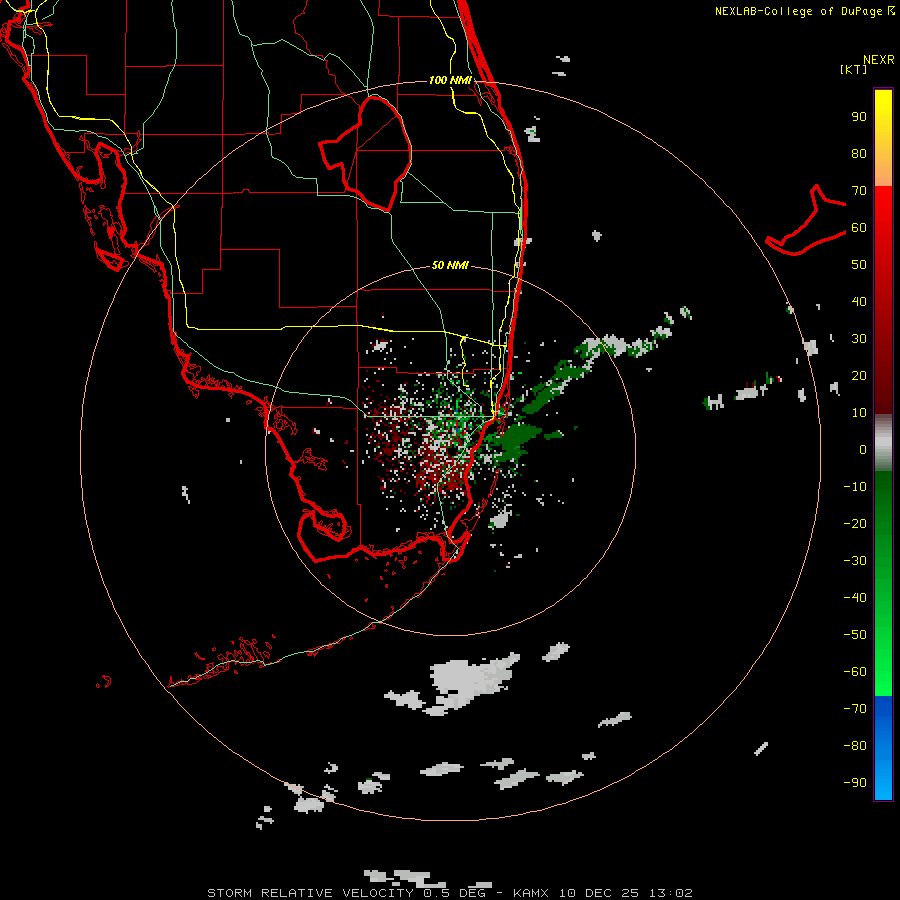Image resolution: width=900 pixels, height=900 pixels.
Task: Click the -60 value on velocity scale
Action: pyautogui.click(x=855, y=672)
